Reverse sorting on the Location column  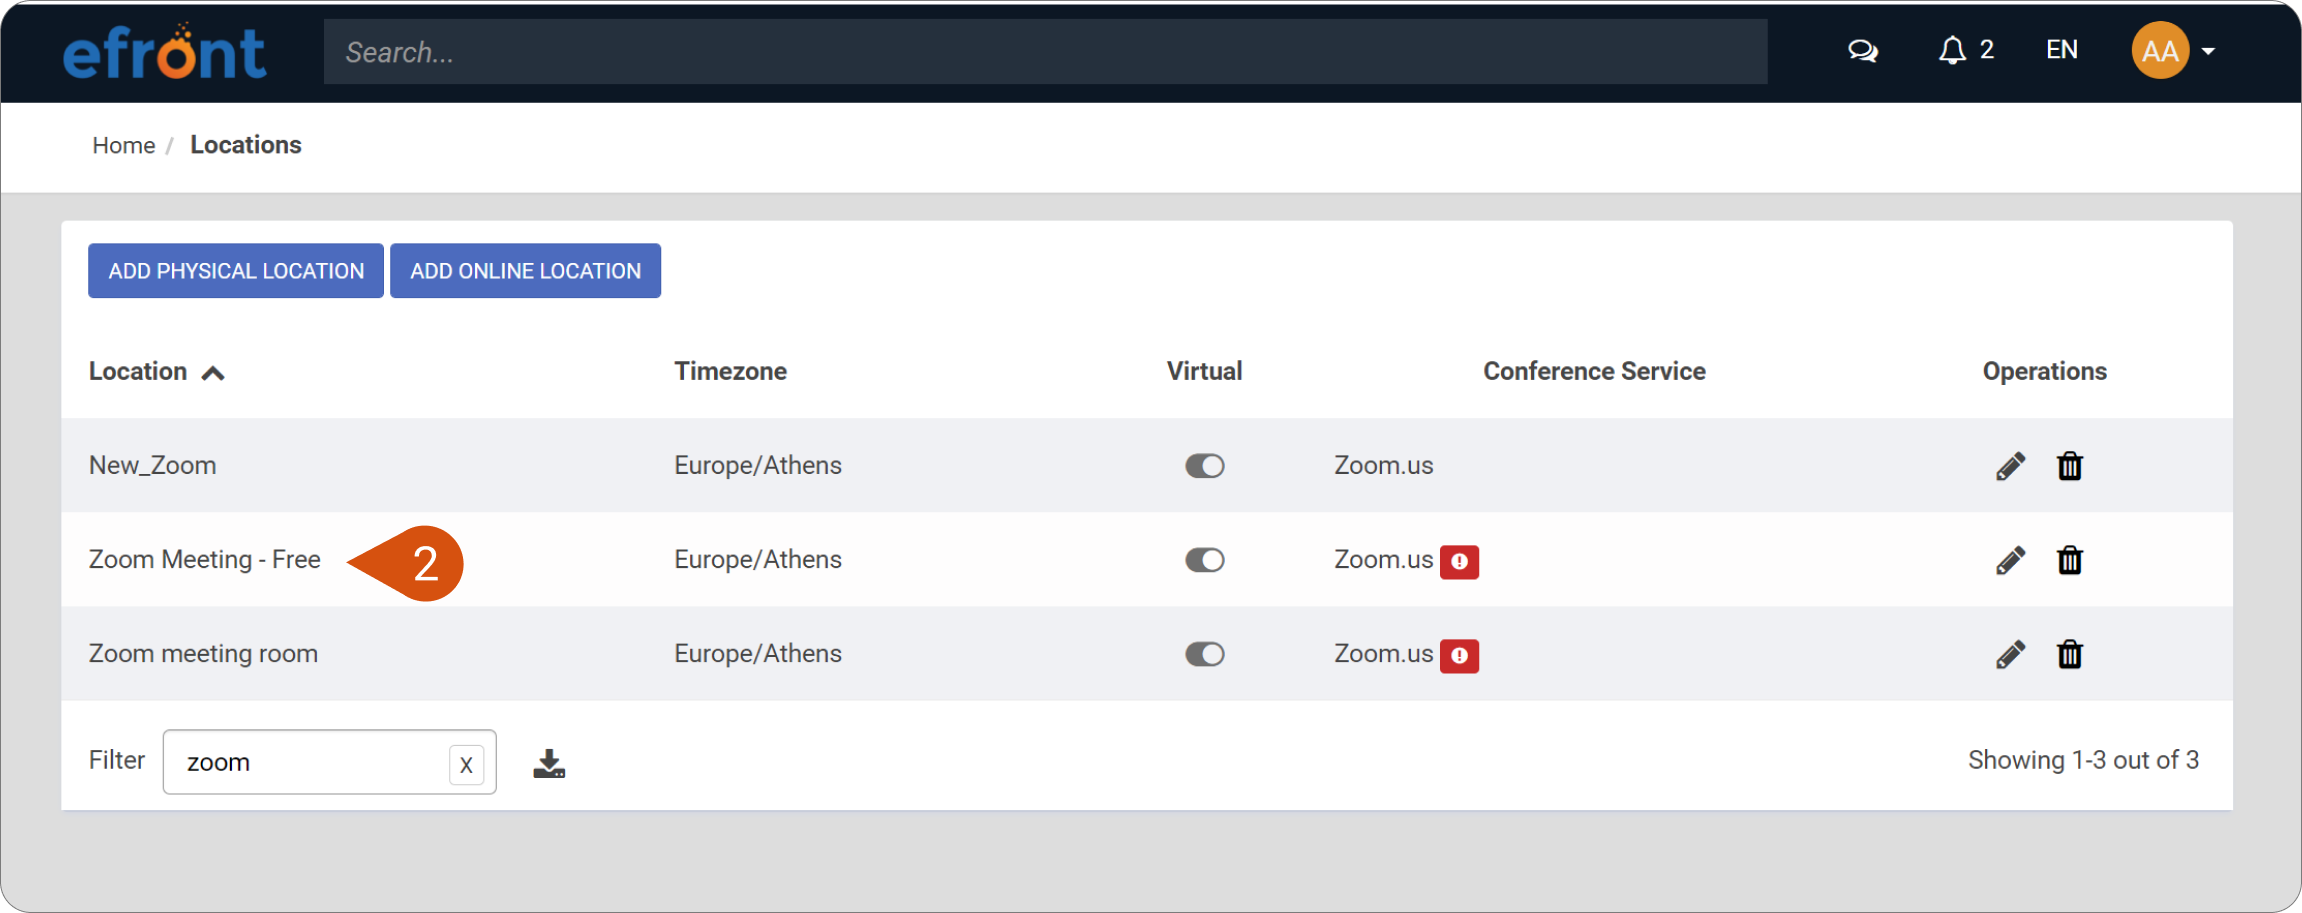(214, 371)
